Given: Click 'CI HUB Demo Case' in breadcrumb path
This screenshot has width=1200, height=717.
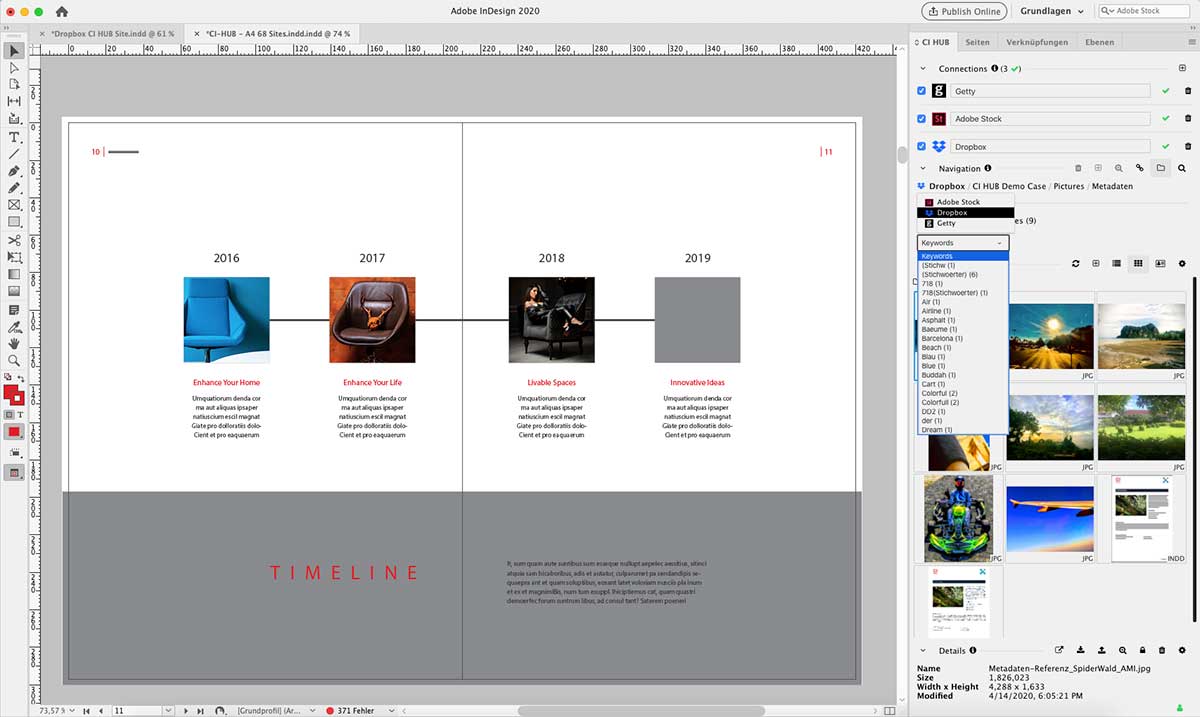Looking at the screenshot, I should coord(1008,186).
